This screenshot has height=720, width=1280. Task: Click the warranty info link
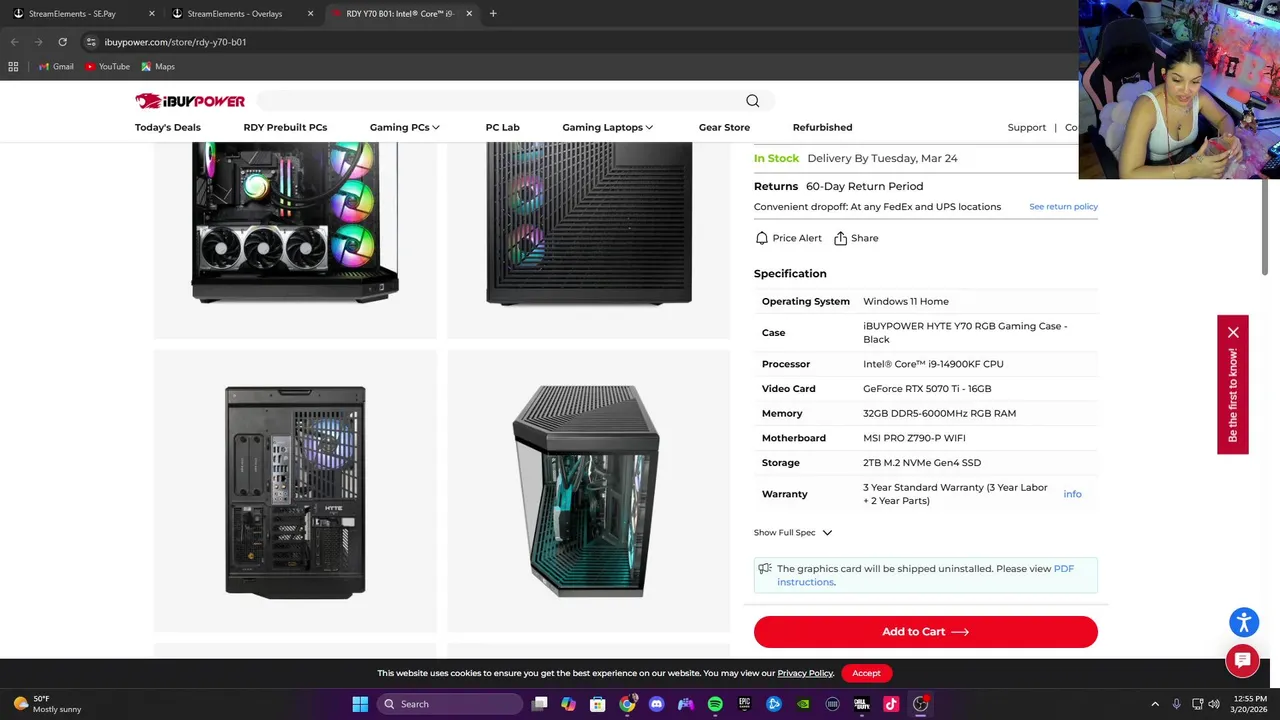(1072, 494)
